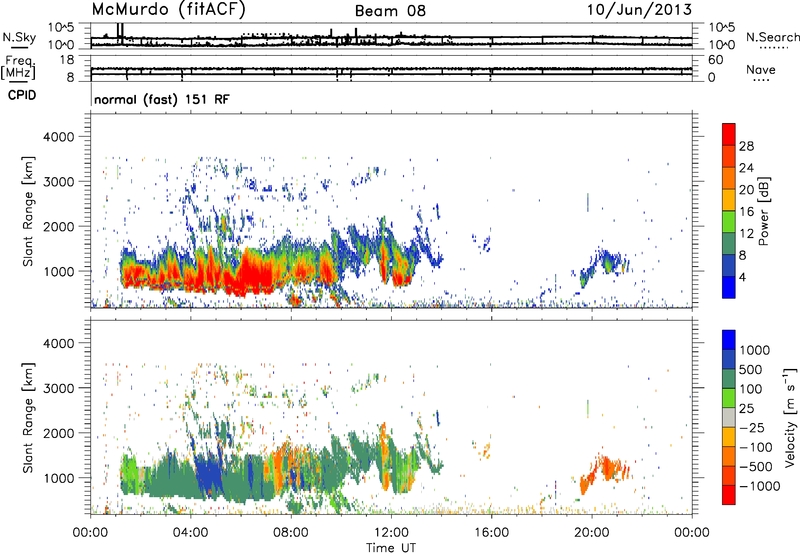Click the '12' value on the Power scale
Viewport: 800px width, 554px height.
tap(746, 234)
